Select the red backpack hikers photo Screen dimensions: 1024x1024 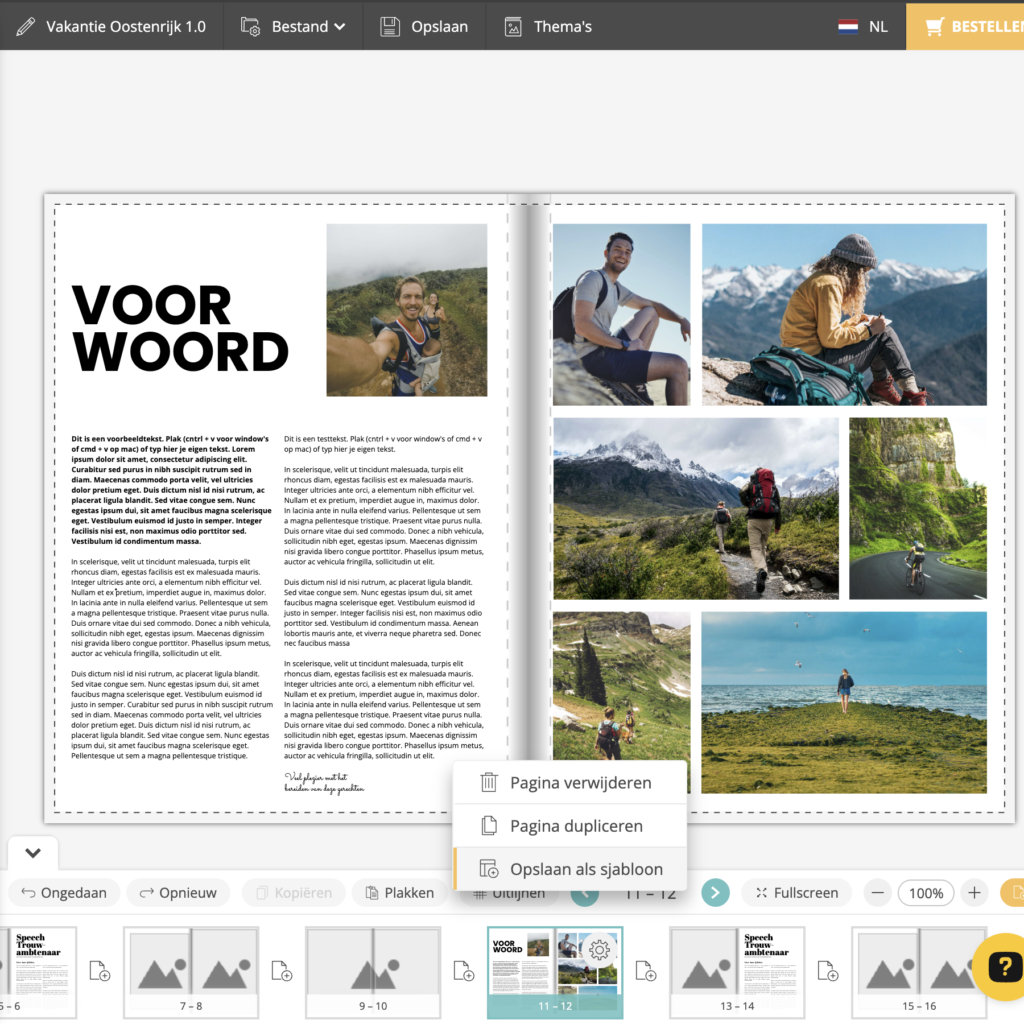tap(696, 508)
